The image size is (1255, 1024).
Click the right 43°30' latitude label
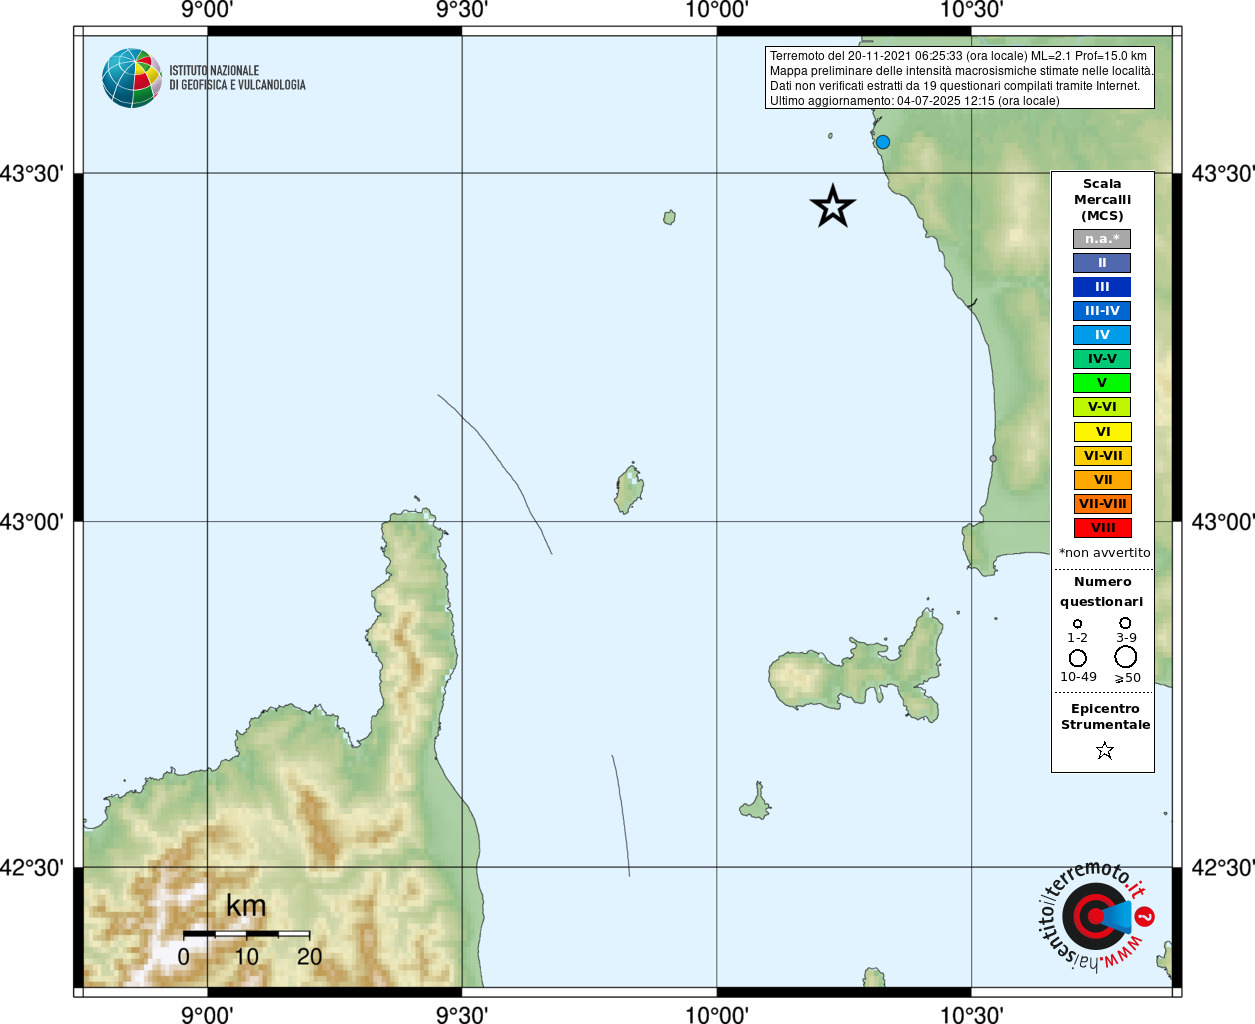[x=1222, y=174]
